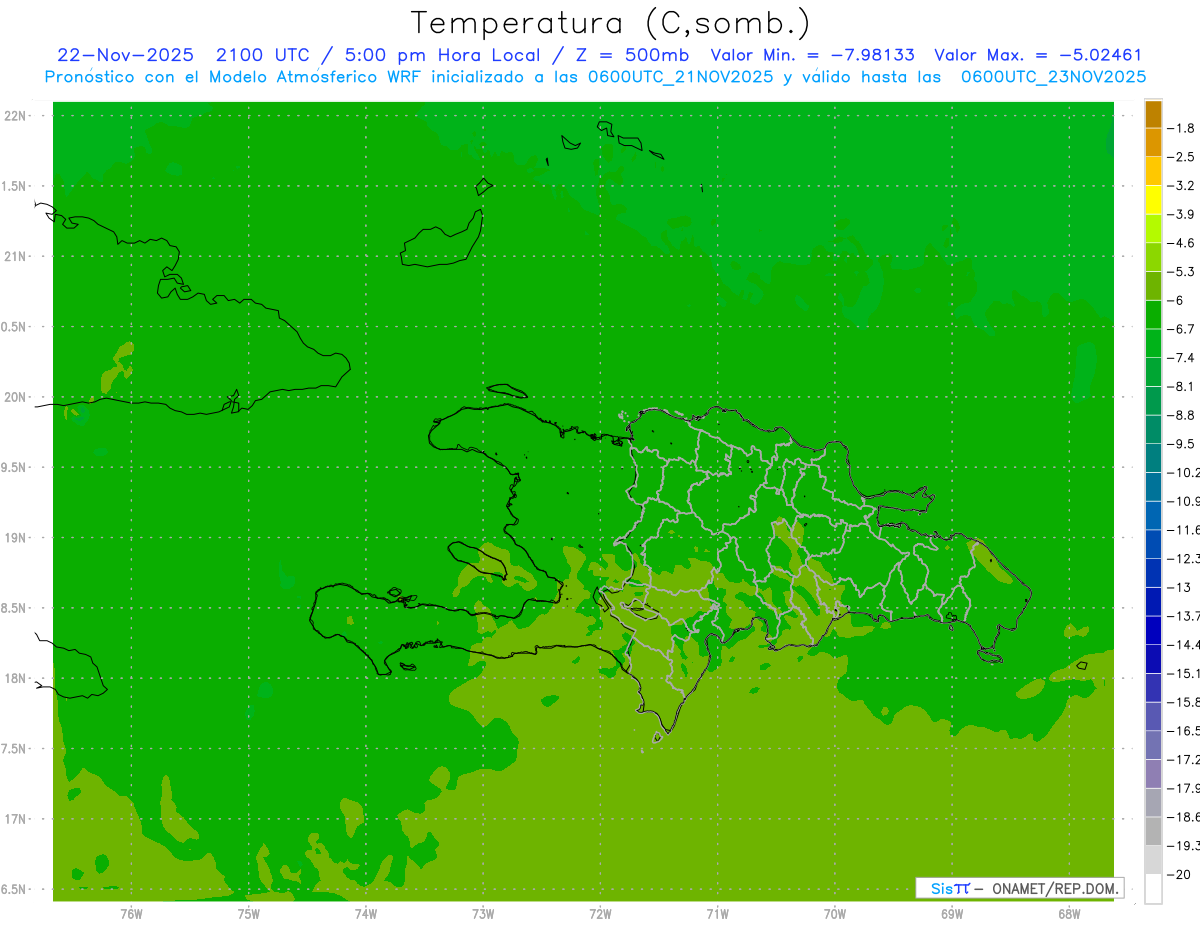This screenshot has width=1200, height=927.
Task: Click the 75W longitude label
Action: tap(248, 913)
